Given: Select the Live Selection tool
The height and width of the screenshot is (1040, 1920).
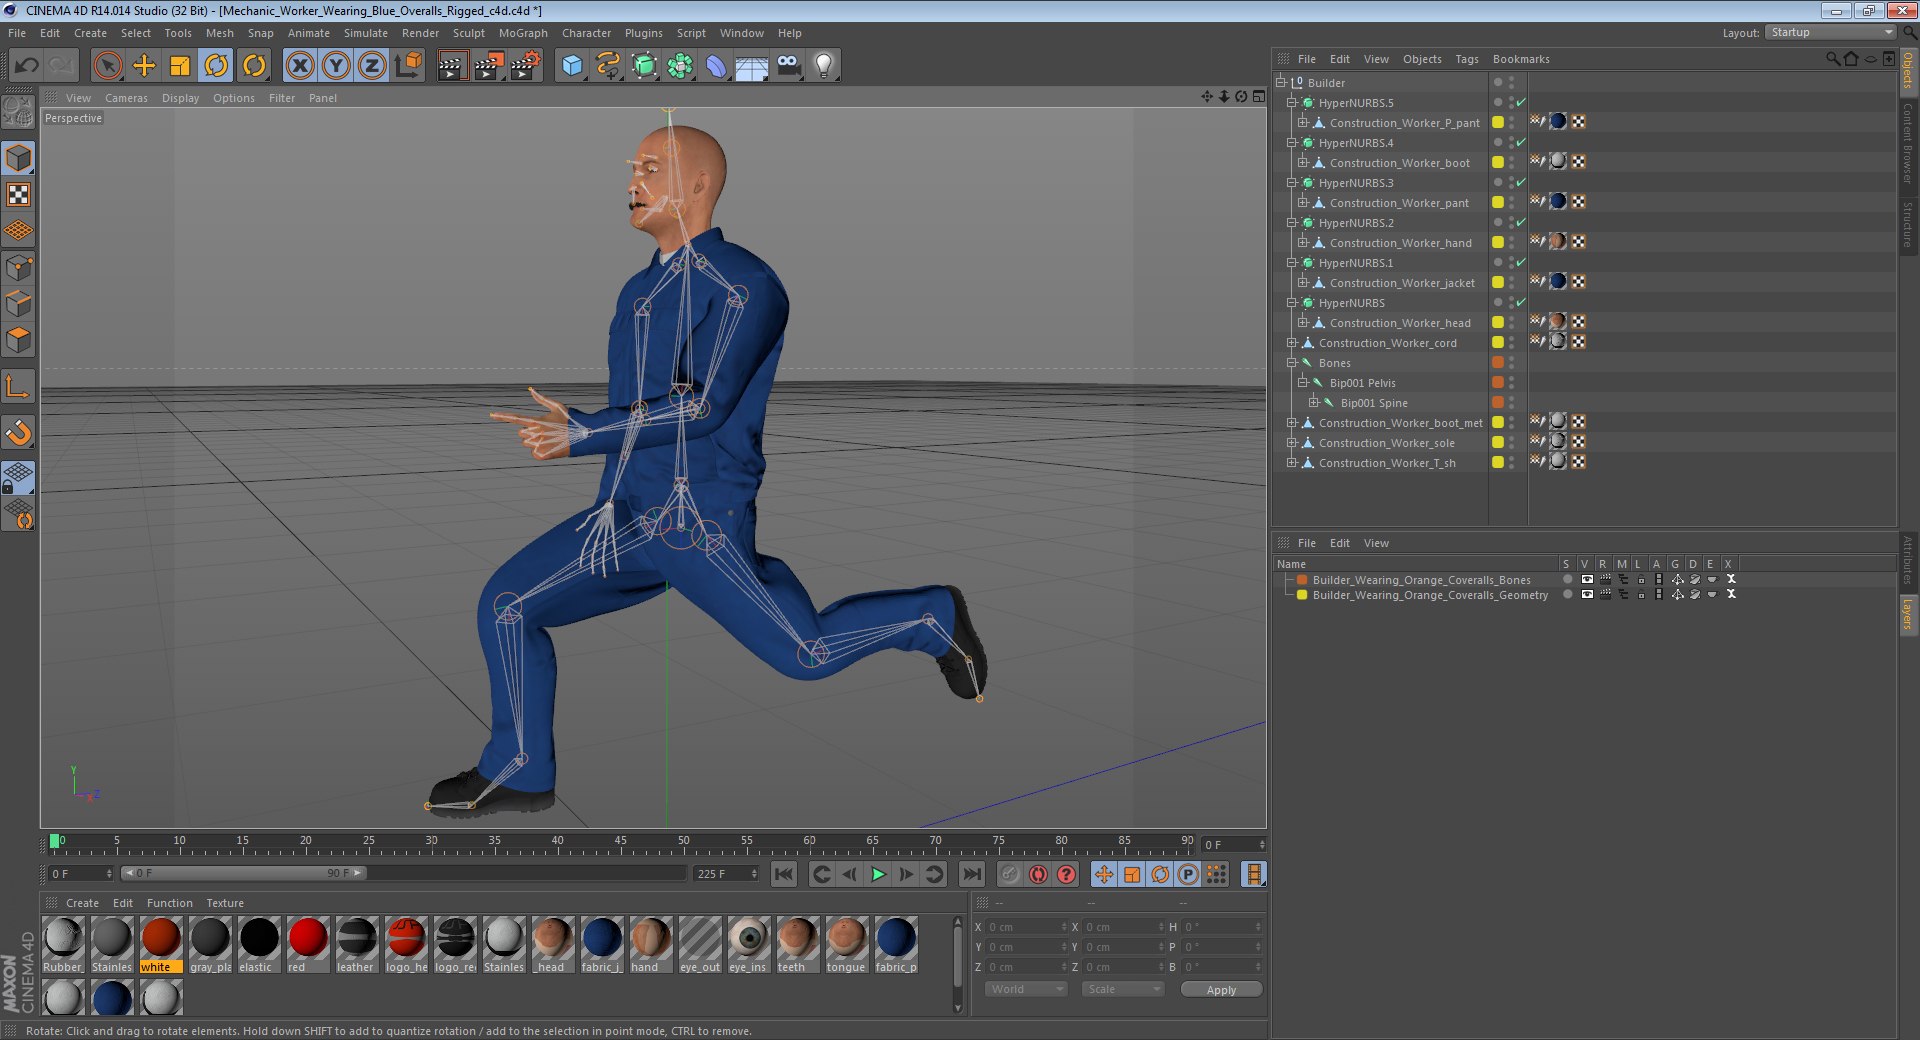Looking at the screenshot, I should point(107,66).
